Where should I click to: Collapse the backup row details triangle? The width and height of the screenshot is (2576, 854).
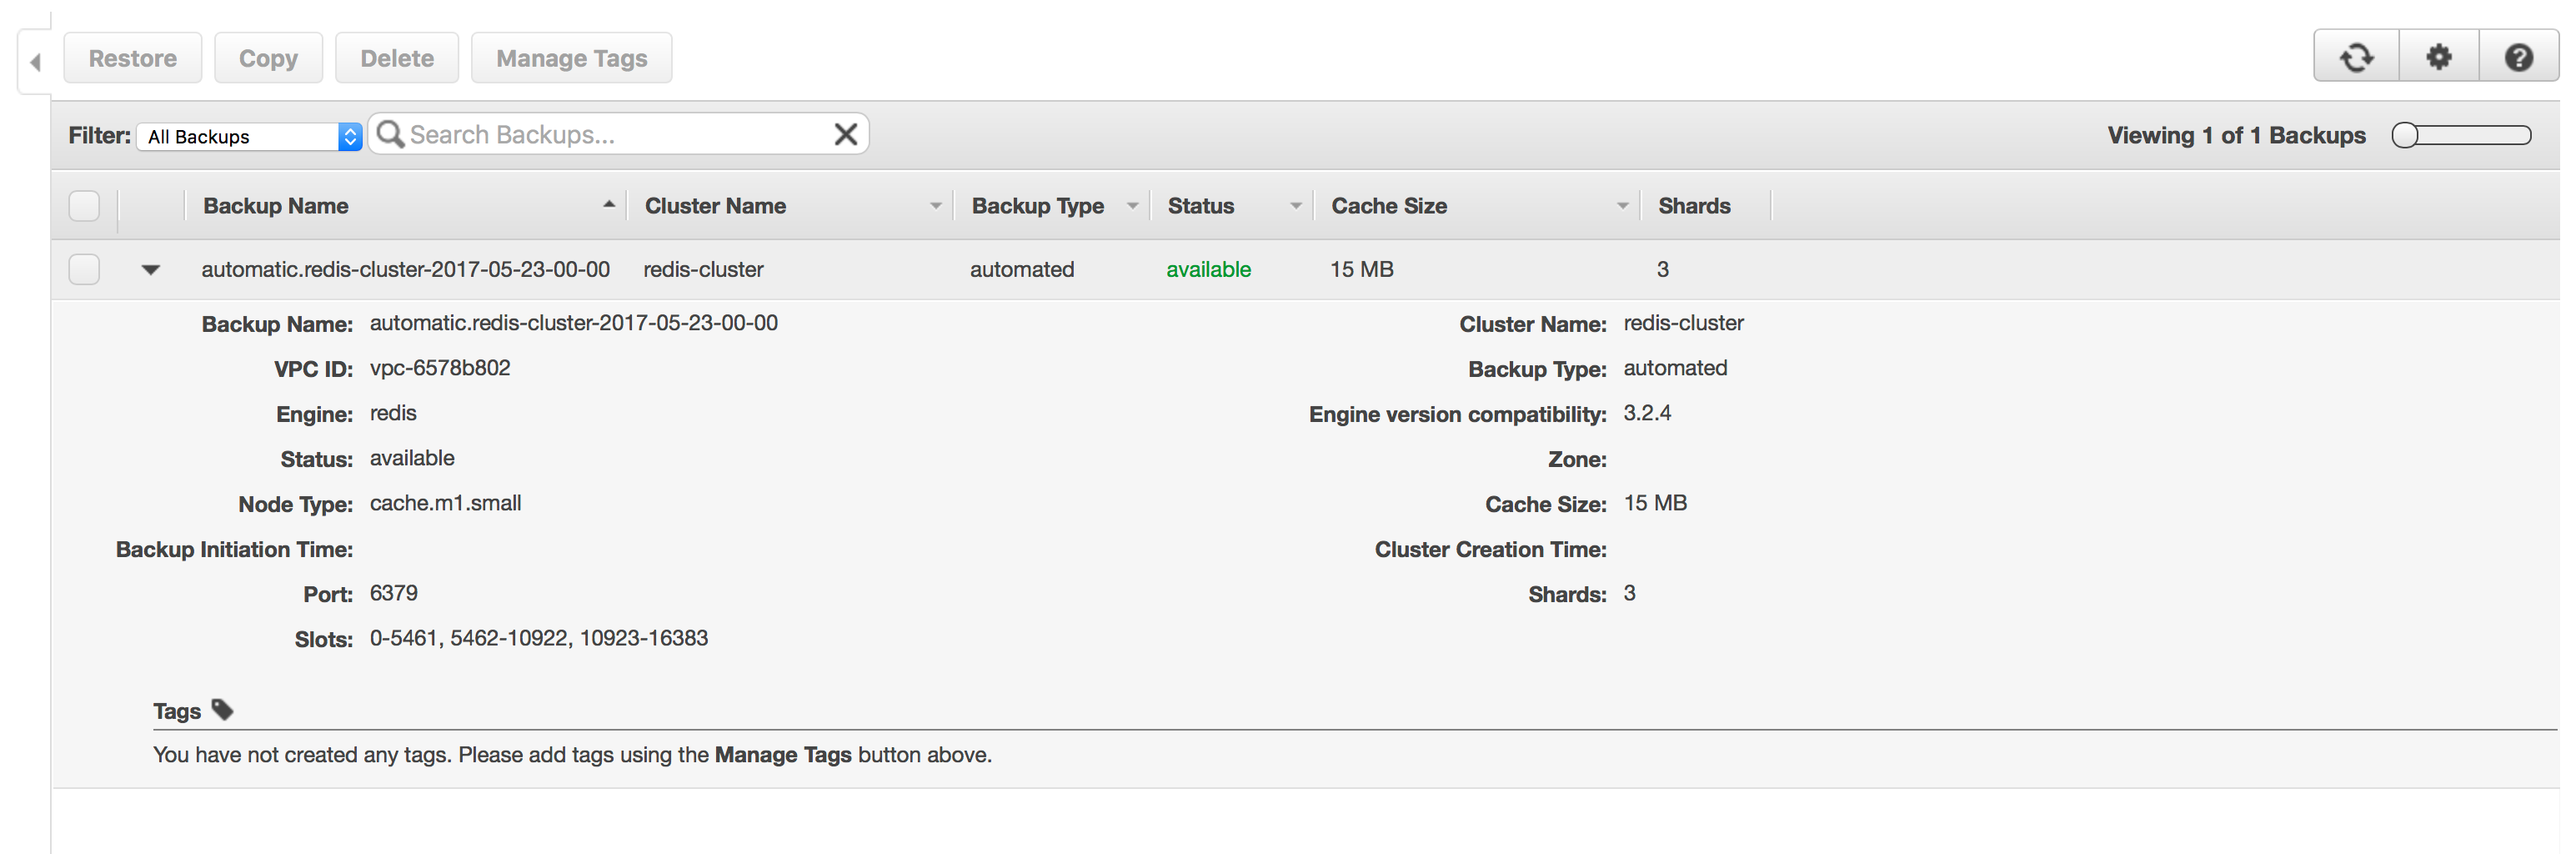point(151,269)
